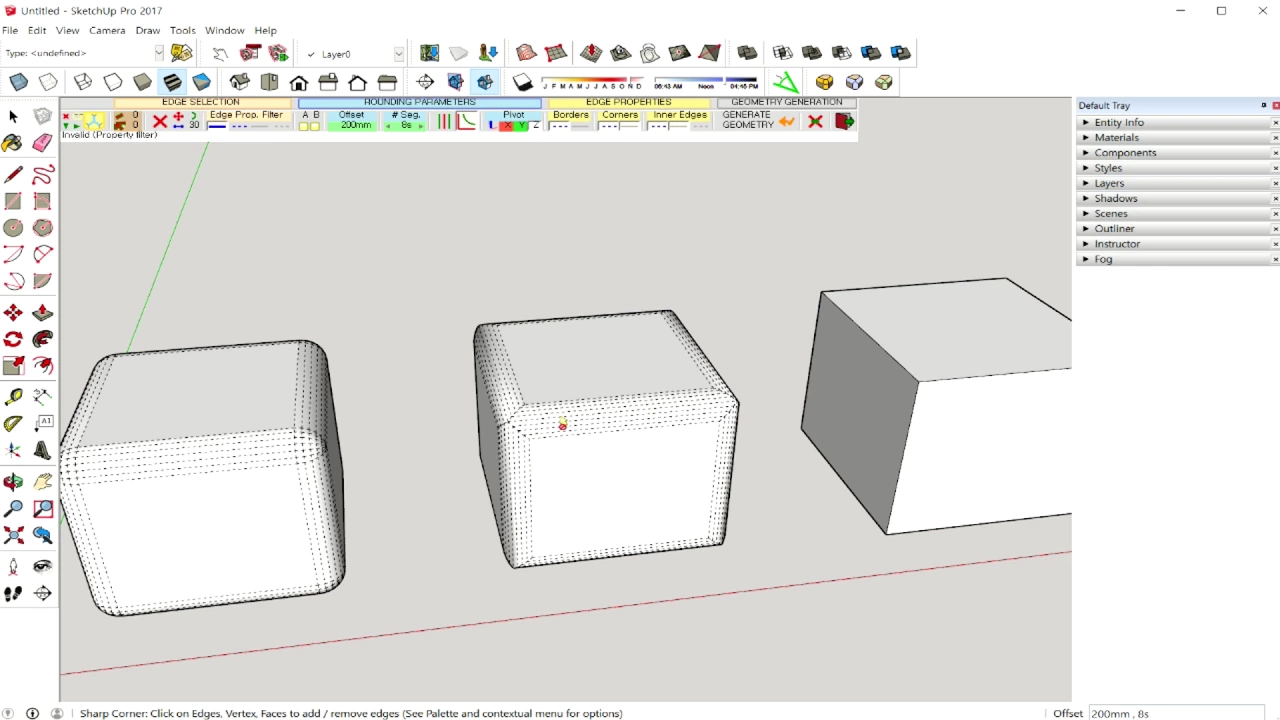Viewport: 1280px width, 720px height.
Task: Open the Draw menu
Action: pos(148,31)
